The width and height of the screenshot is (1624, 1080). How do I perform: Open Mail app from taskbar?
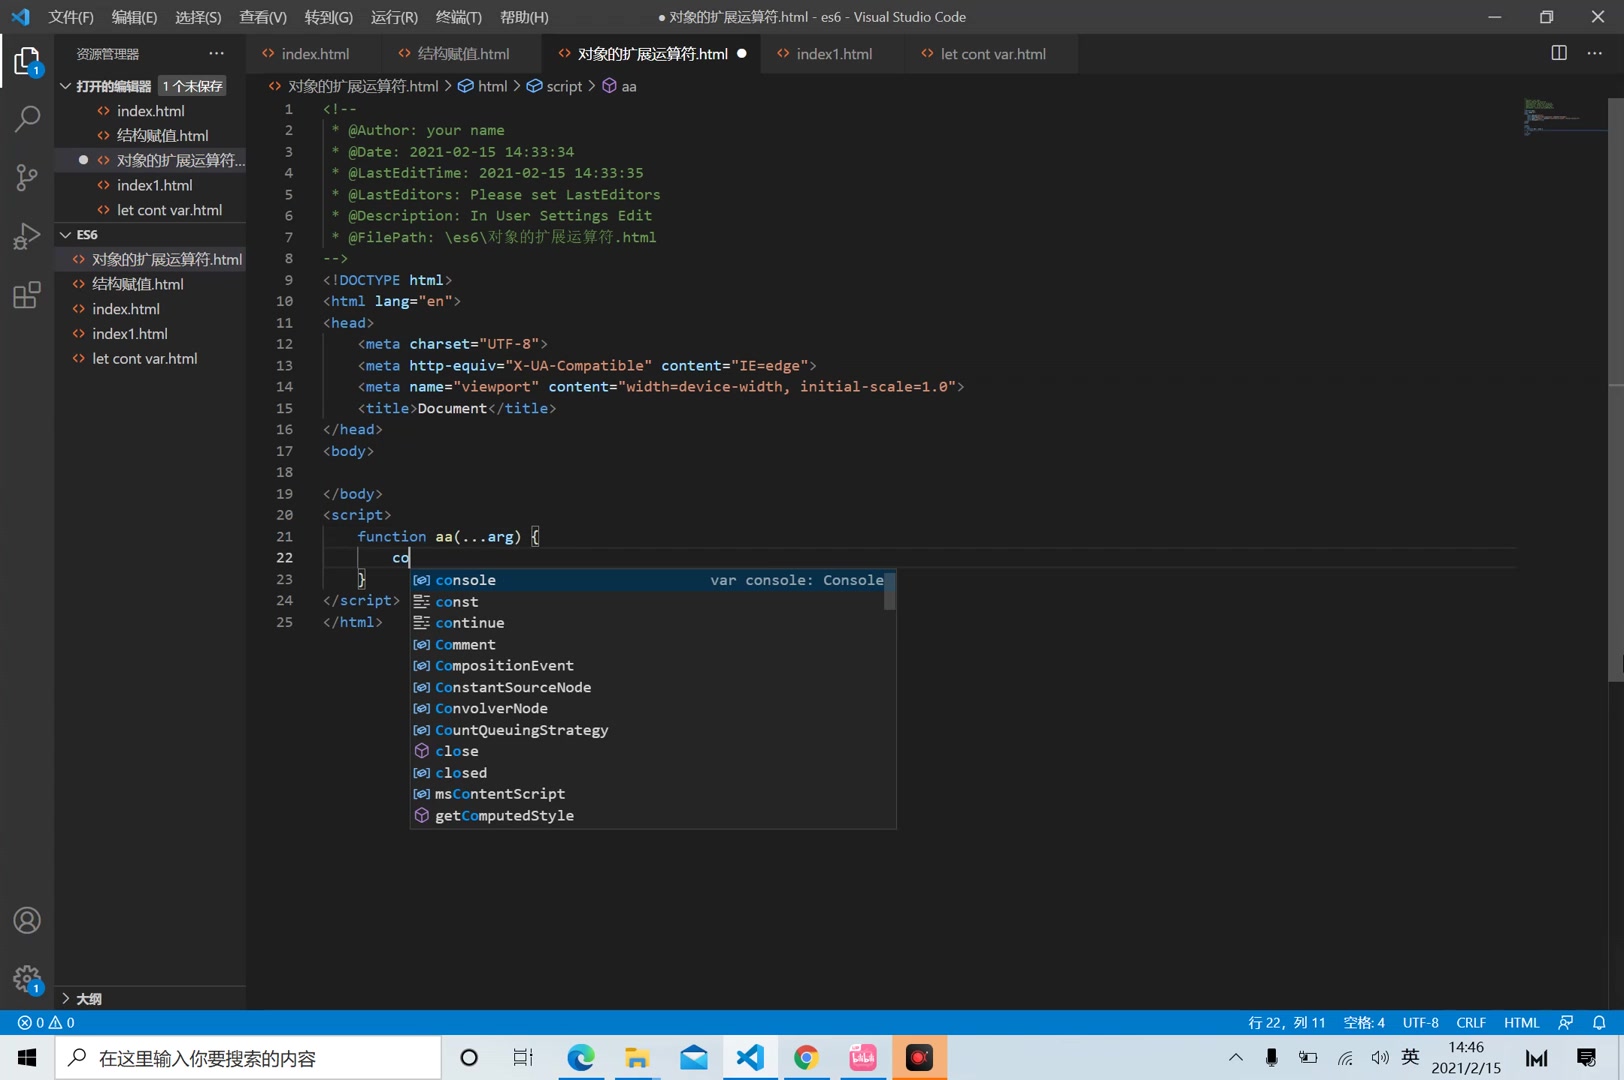click(694, 1057)
